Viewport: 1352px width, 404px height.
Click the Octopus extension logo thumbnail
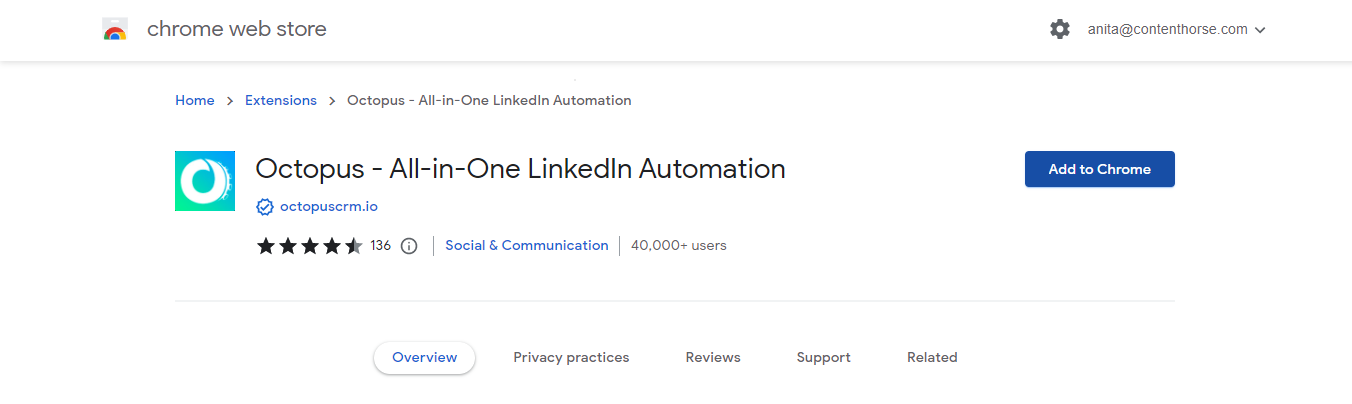tap(205, 181)
